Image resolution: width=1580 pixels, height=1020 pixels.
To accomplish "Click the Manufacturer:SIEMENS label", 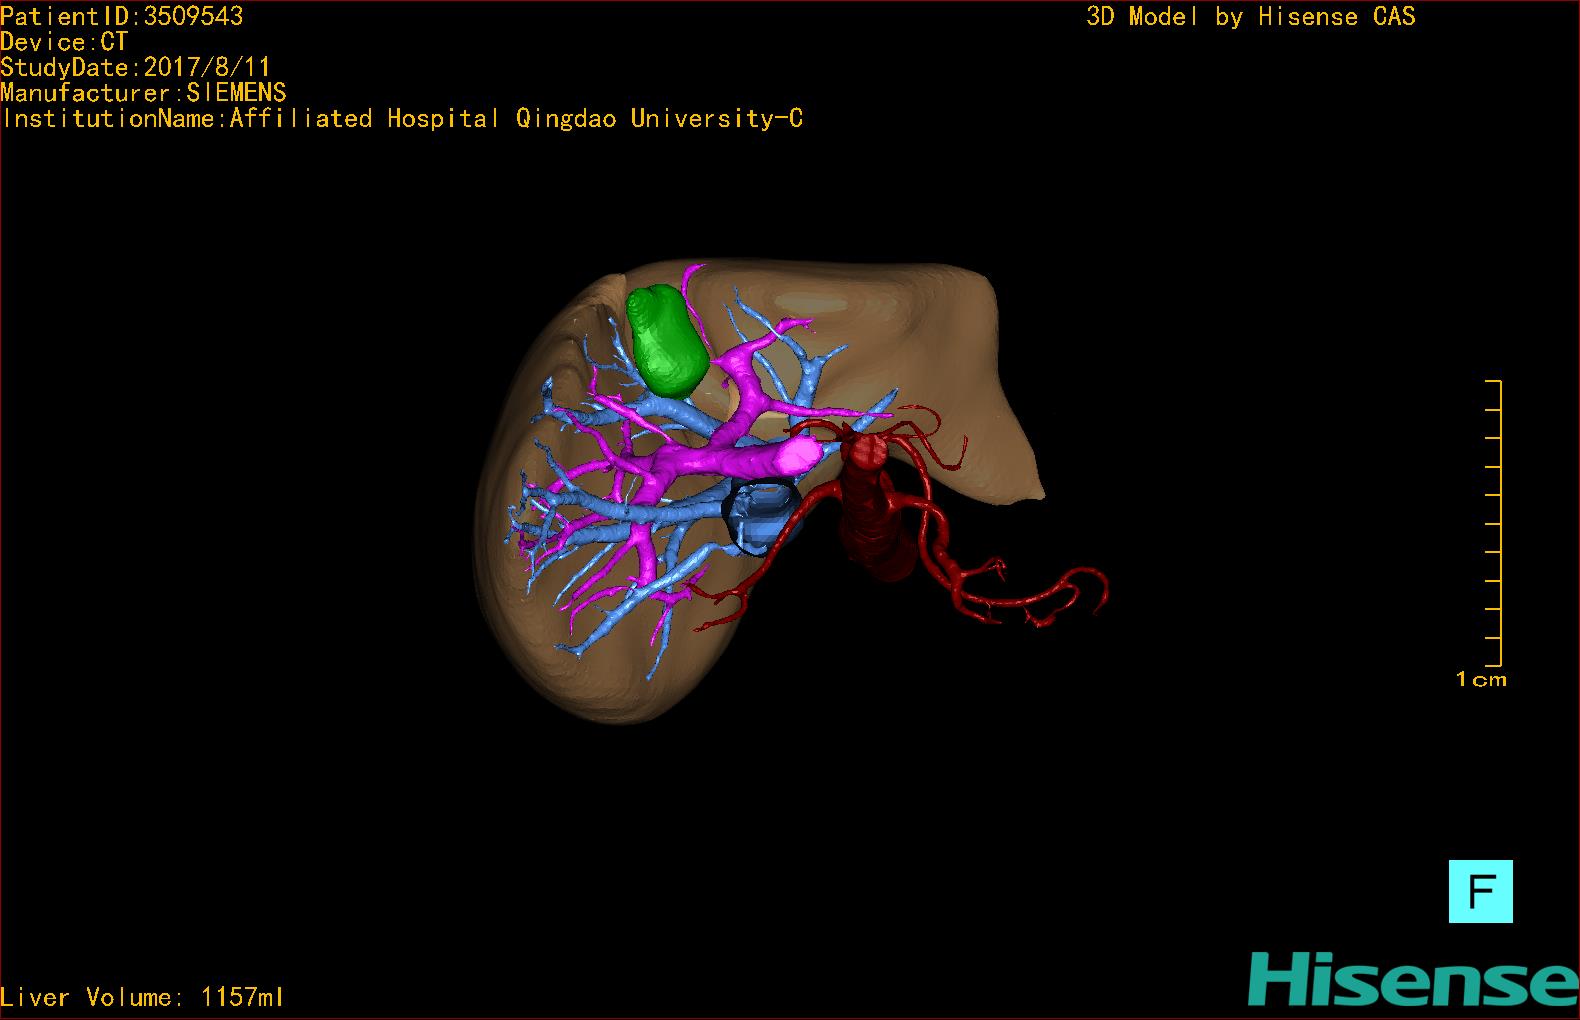I will [143, 93].
